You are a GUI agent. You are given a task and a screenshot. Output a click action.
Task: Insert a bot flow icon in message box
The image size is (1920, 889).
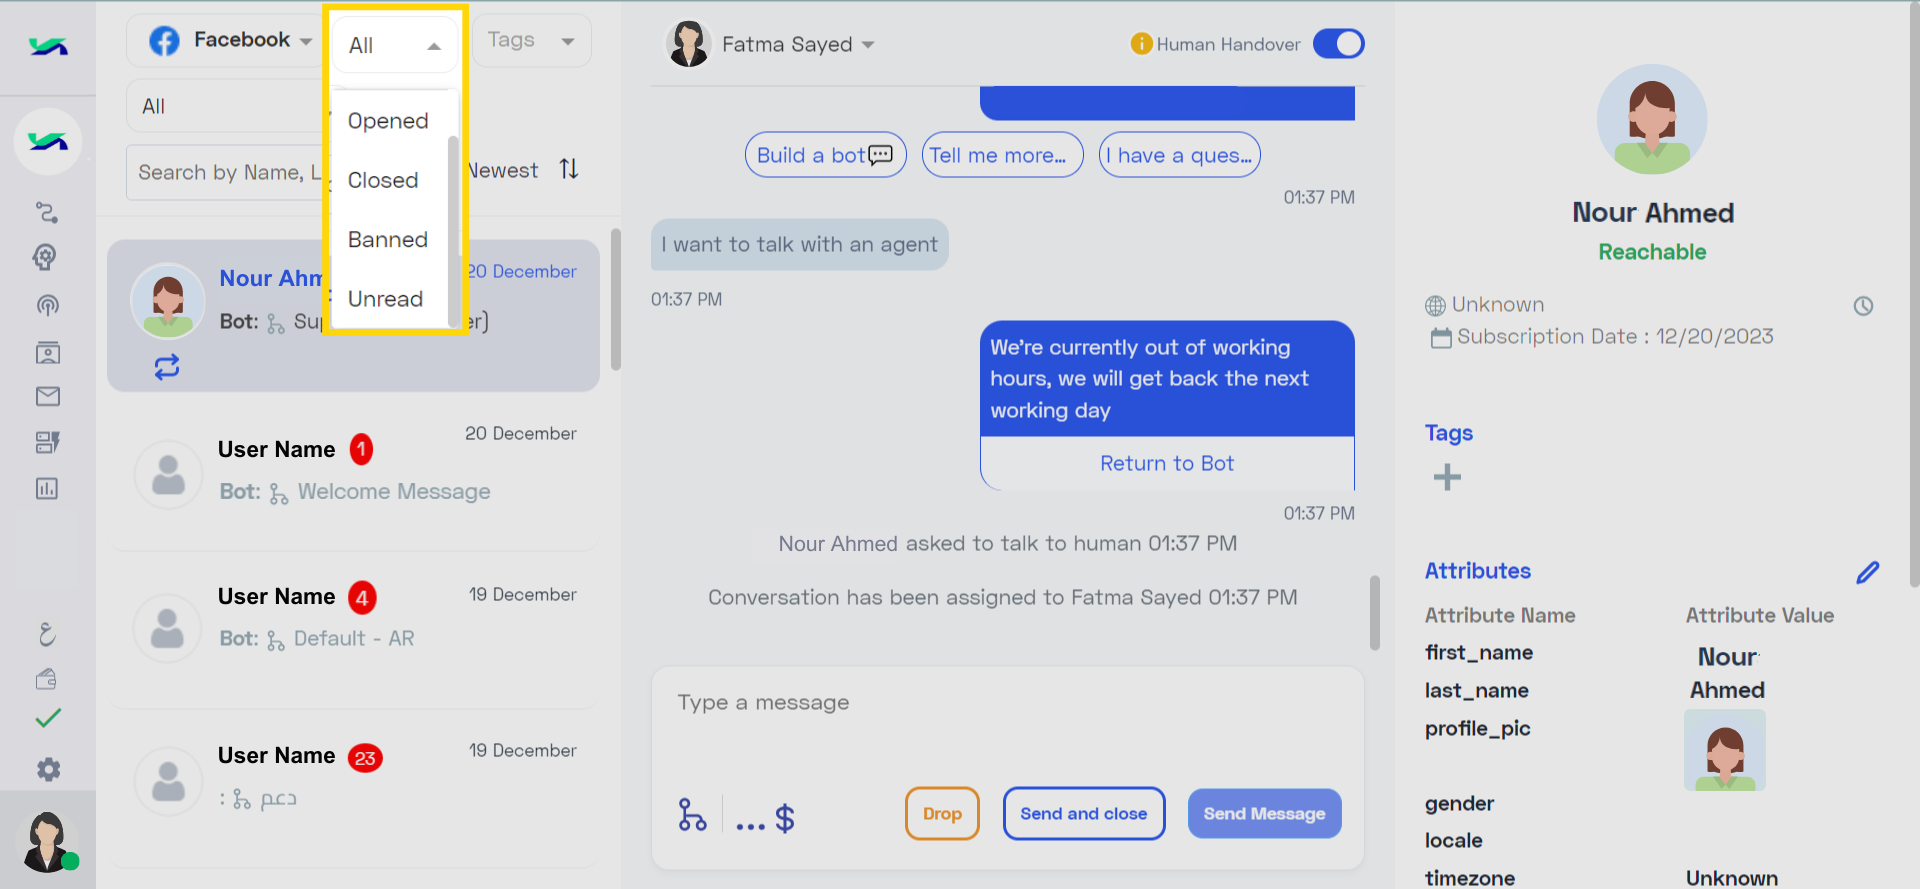pyautogui.click(x=692, y=815)
